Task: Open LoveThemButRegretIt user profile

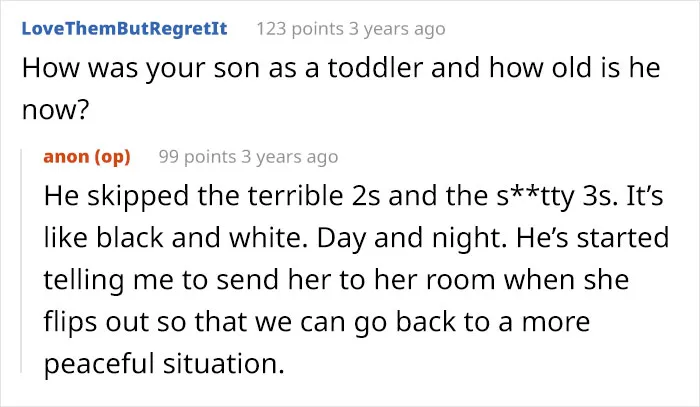Action: click(125, 29)
